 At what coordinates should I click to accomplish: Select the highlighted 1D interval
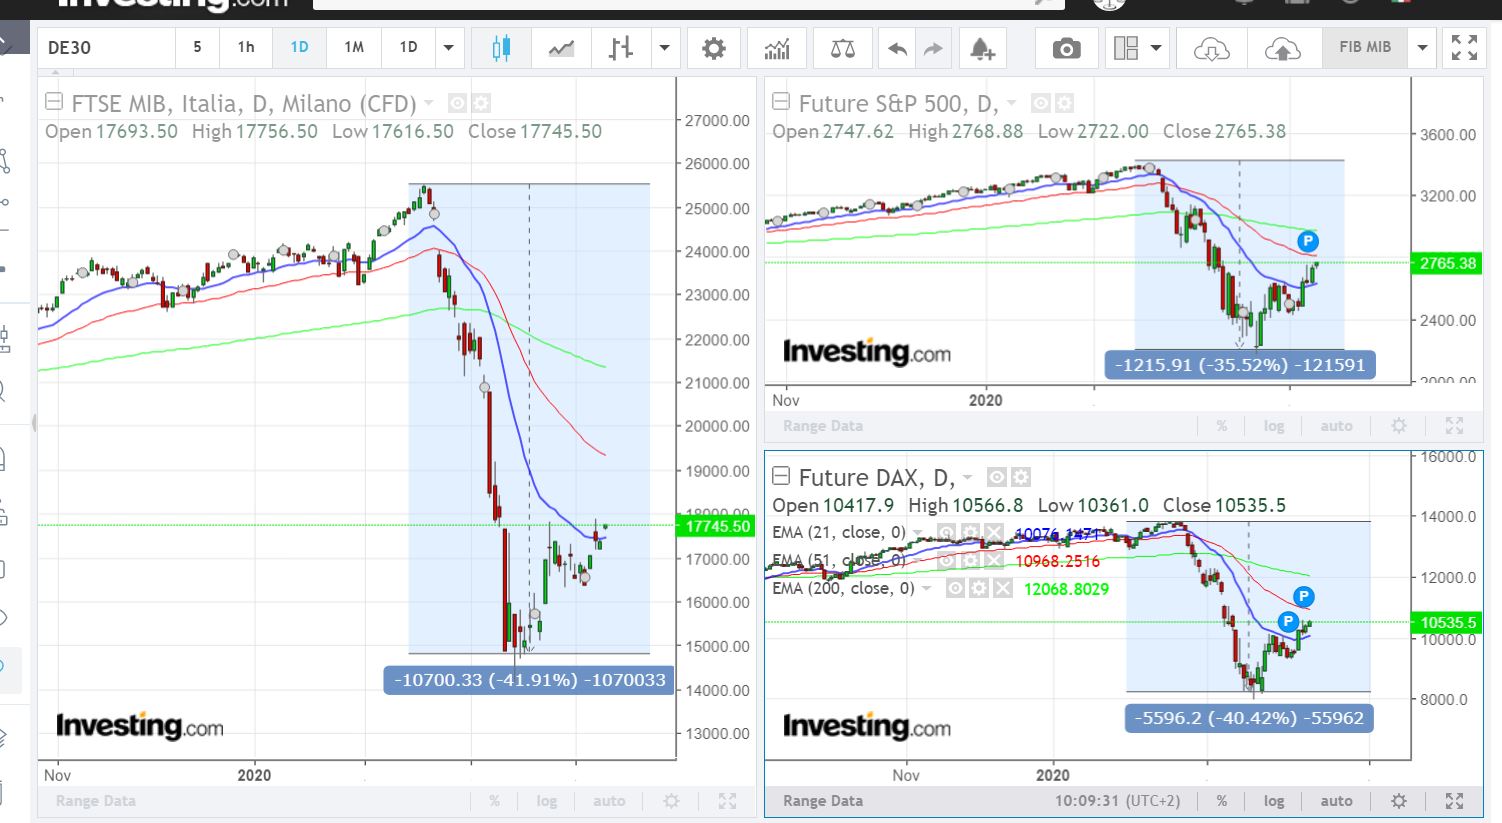point(299,47)
